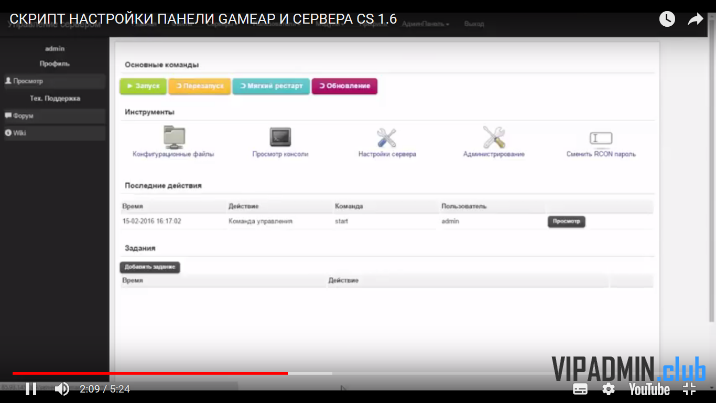Click Просмотр button in the start row
Screen dimensions: 716x403
[x=566, y=221]
